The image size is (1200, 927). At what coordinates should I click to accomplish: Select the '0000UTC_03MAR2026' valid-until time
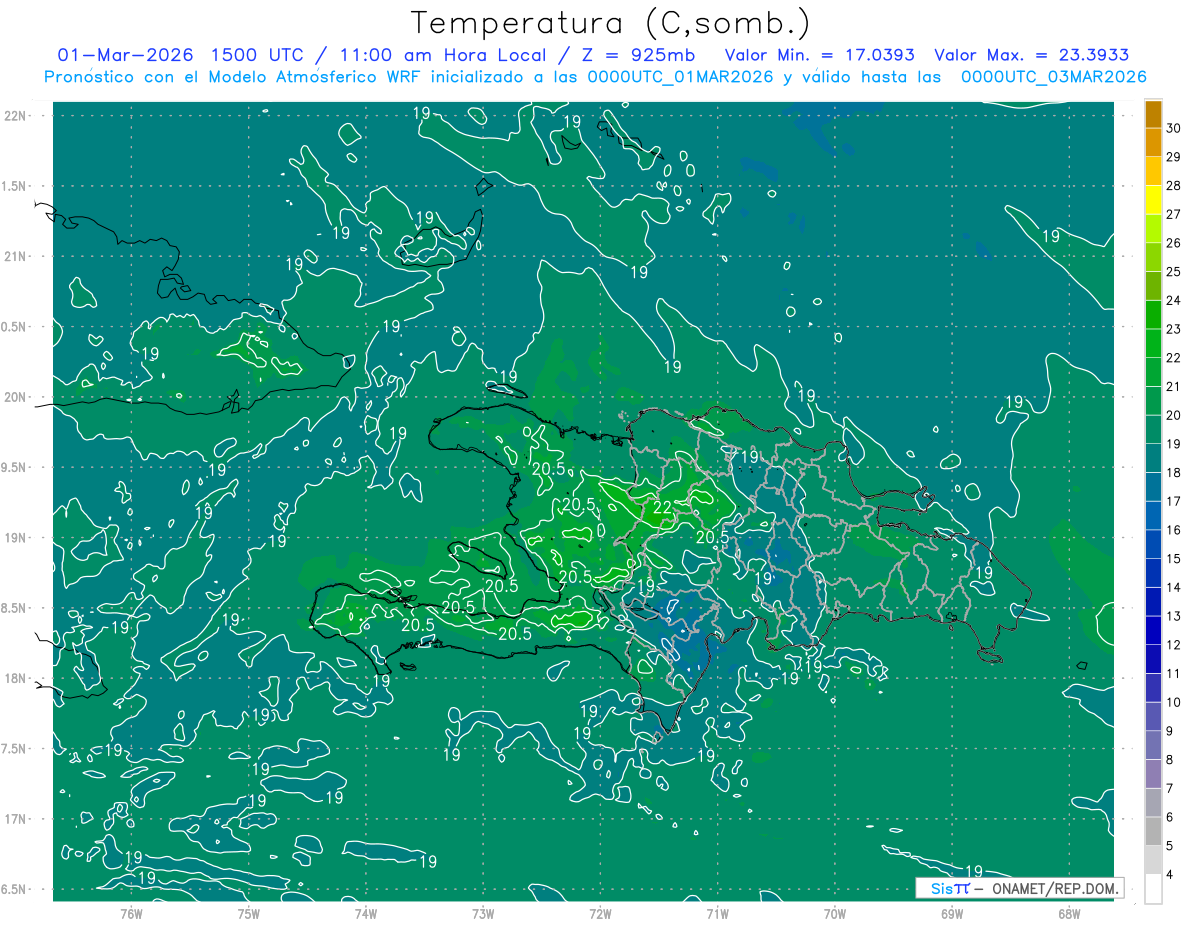pos(1053,76)
